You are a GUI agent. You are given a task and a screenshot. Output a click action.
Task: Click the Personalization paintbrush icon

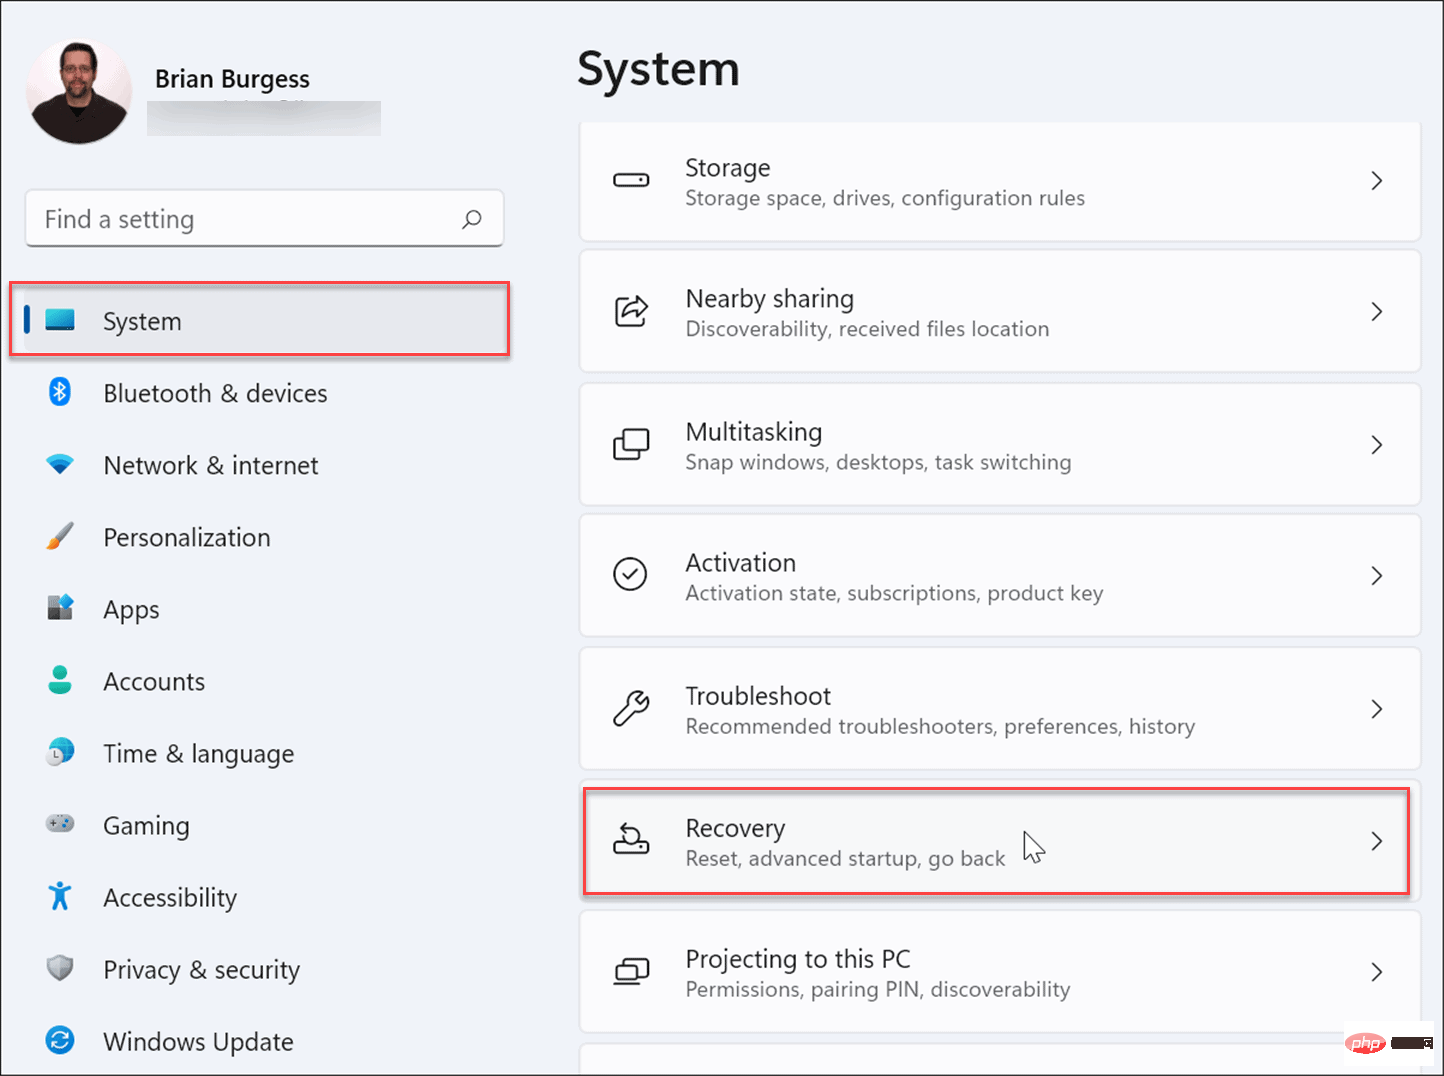click(x=60, y=536)
